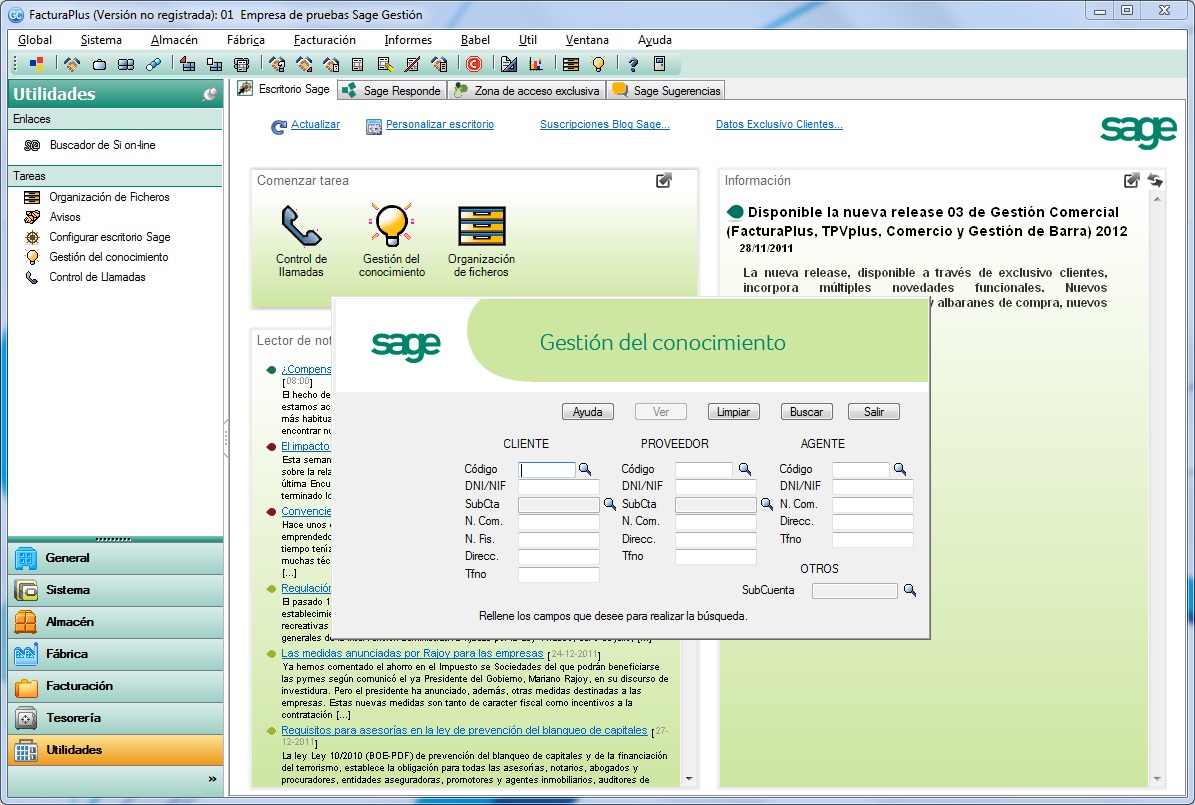Select Control de Llamadas in Tareas list

click(x=97, y=277)
